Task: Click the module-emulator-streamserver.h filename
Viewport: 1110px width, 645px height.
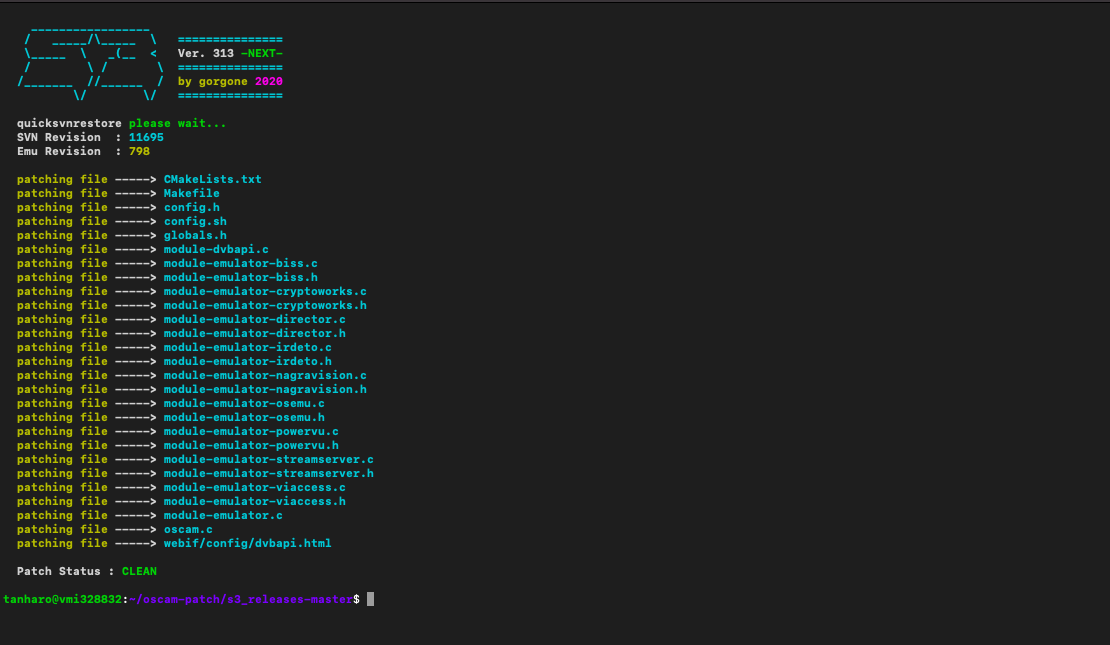Action: (268, 473)
